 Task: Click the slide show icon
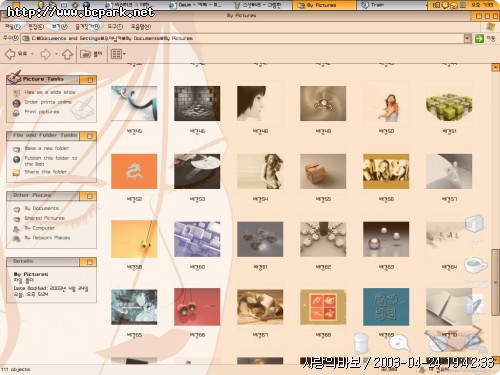(x=16, y=93)
